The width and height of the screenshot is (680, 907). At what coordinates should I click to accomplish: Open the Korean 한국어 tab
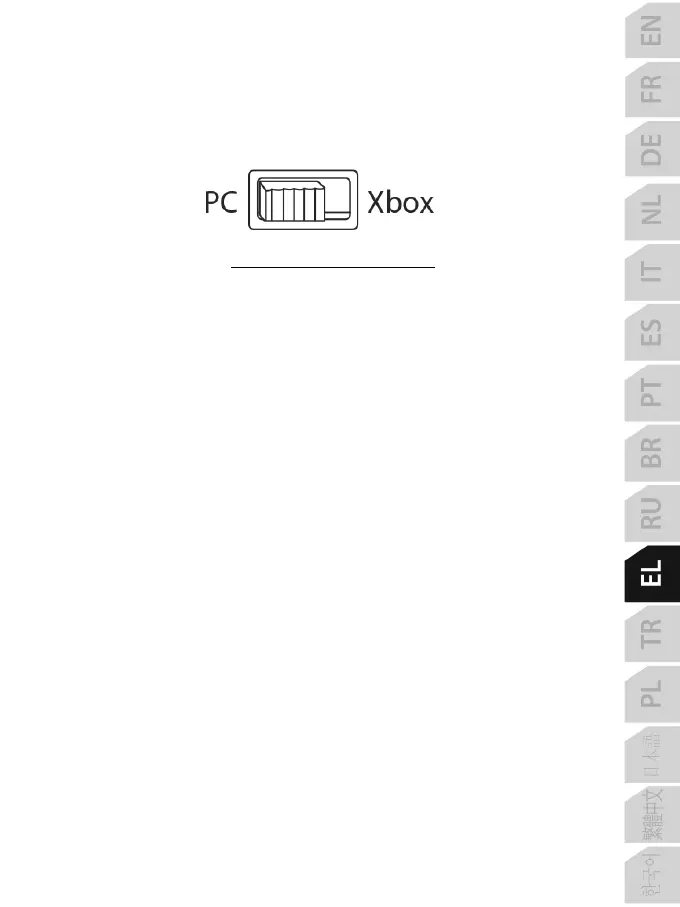coord(652,875)
